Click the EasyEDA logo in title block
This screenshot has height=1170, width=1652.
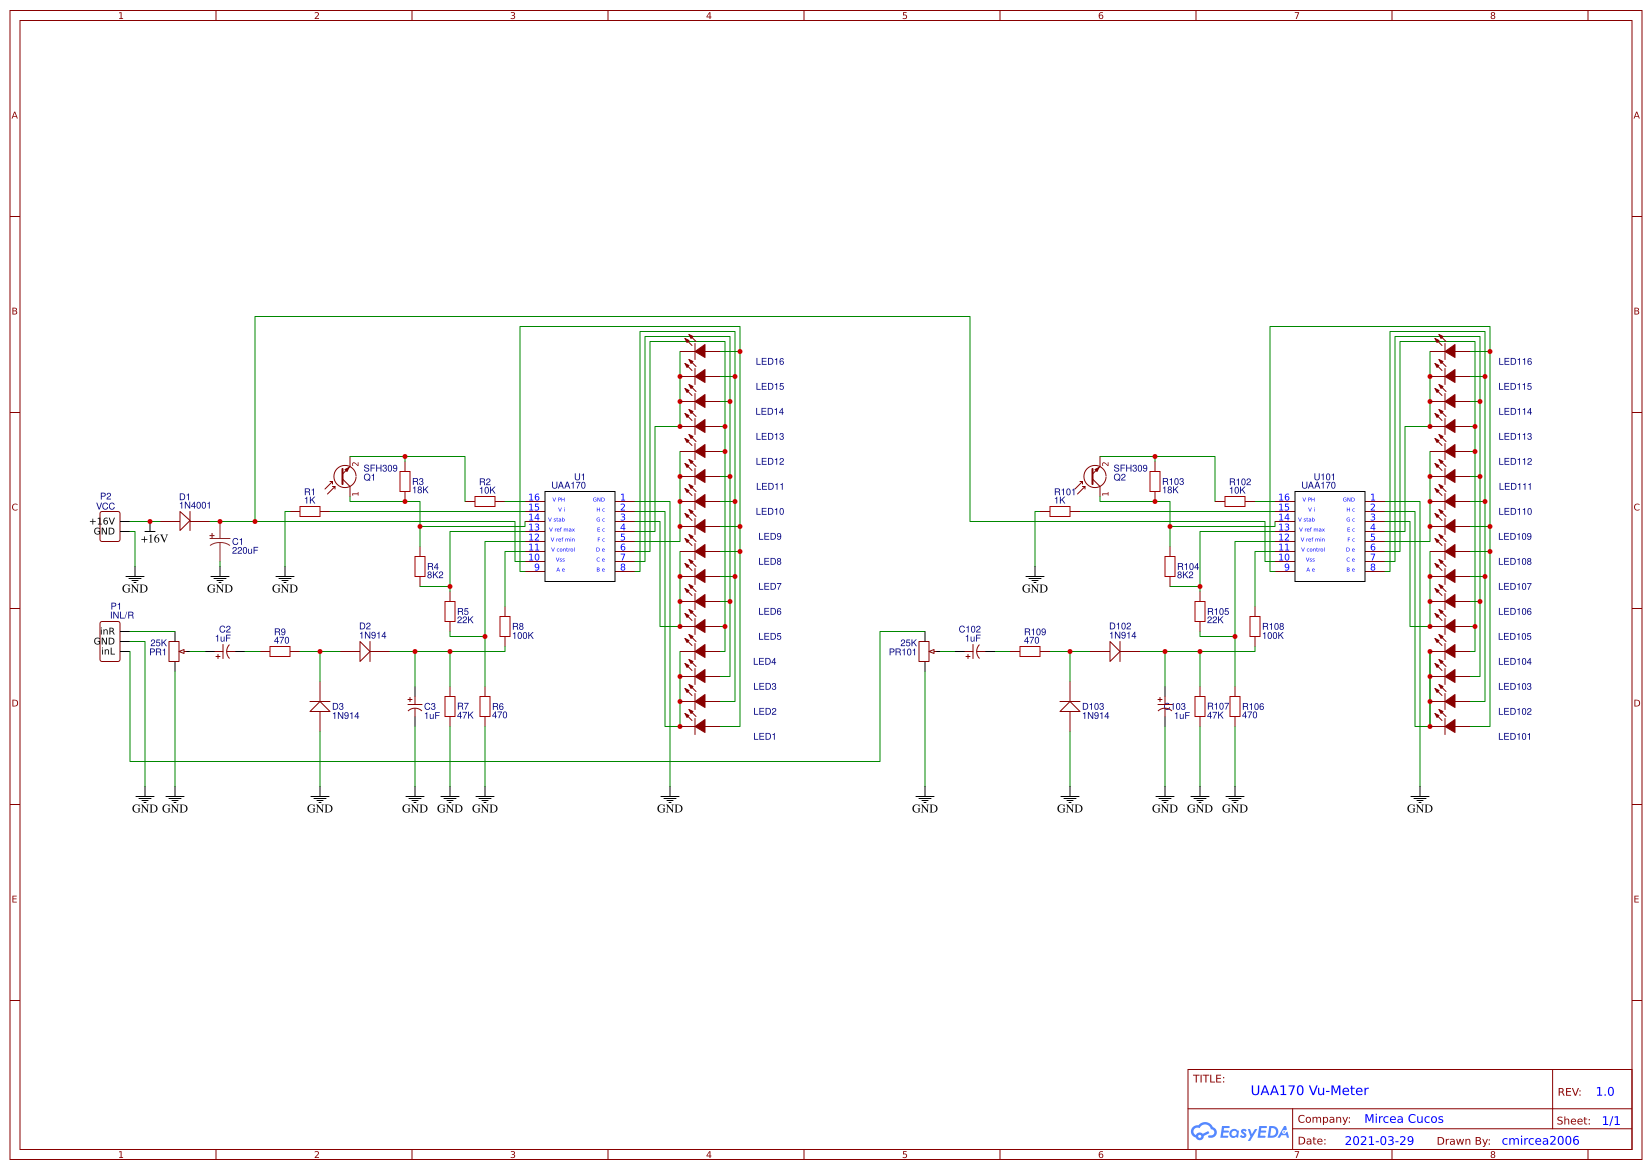point(1240,1133)
